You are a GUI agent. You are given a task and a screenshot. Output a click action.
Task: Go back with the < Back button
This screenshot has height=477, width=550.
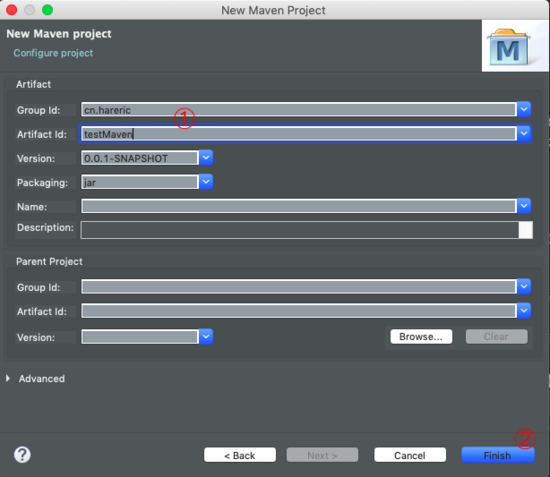coord(240,455)
